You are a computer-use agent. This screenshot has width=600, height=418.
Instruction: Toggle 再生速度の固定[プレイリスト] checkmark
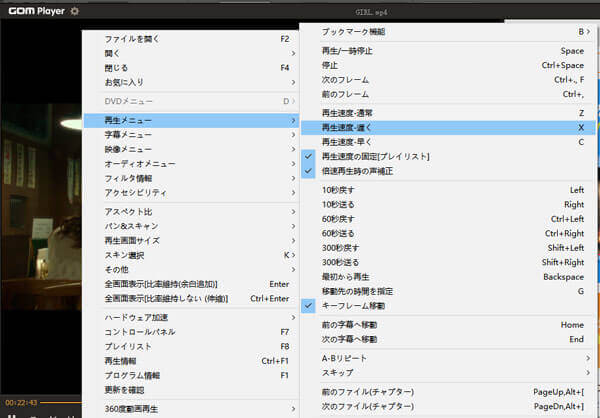(x=375, y=156)
